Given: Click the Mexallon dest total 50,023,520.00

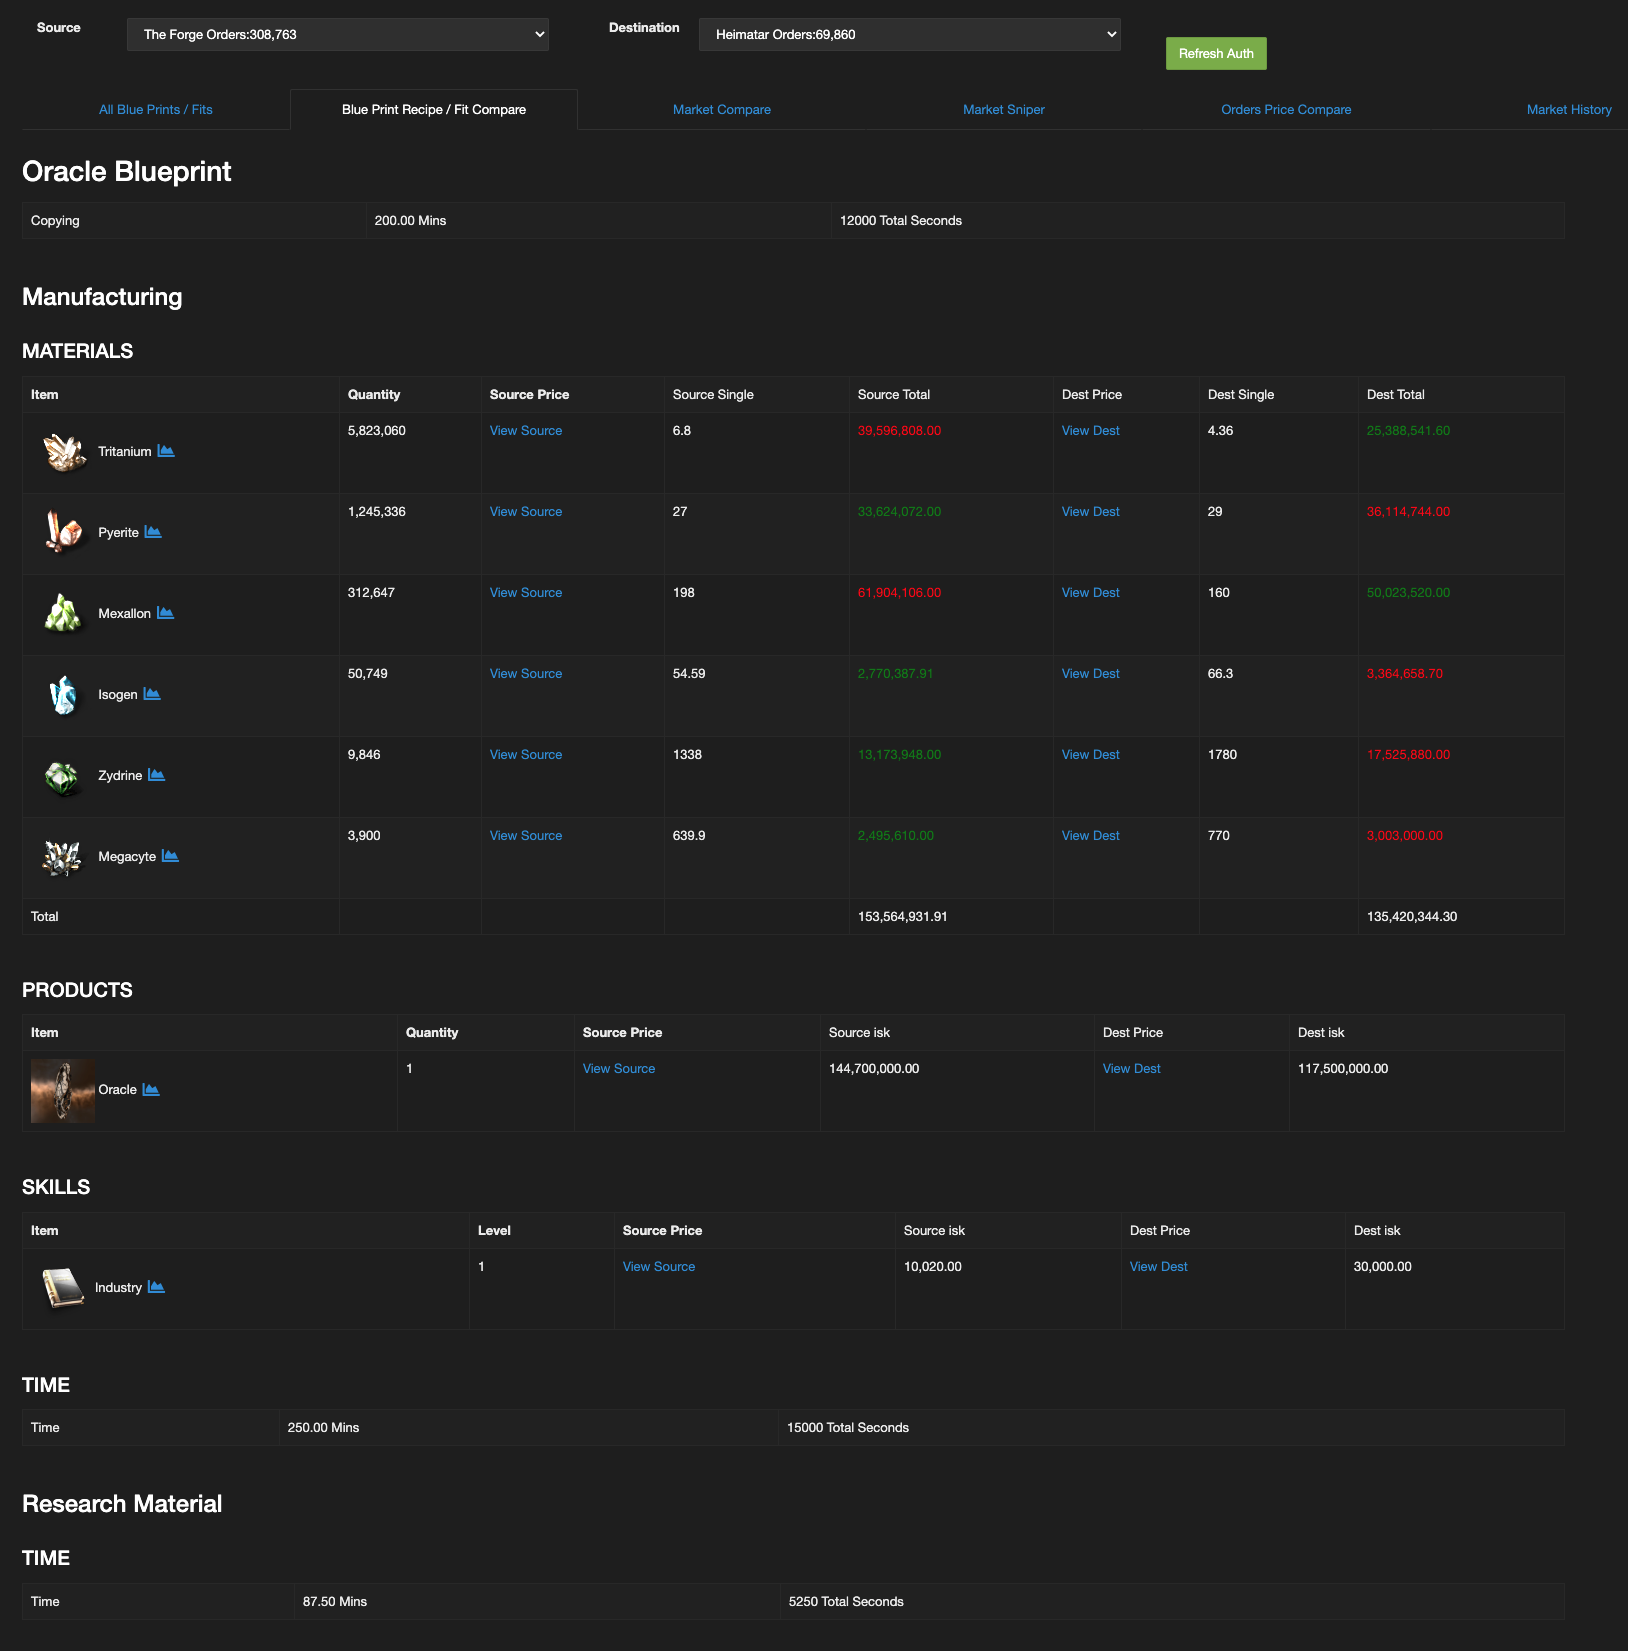Looking at the screenshot, I should pos(1408,593).
